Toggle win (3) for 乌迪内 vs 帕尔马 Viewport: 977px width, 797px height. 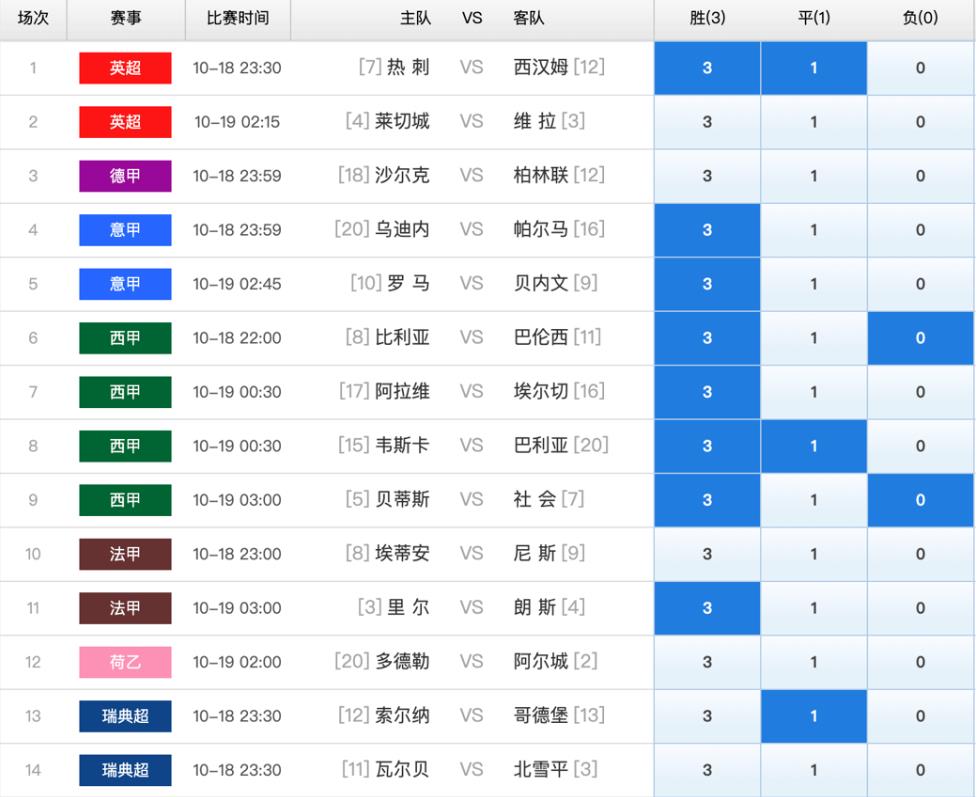tap(707, 230)
